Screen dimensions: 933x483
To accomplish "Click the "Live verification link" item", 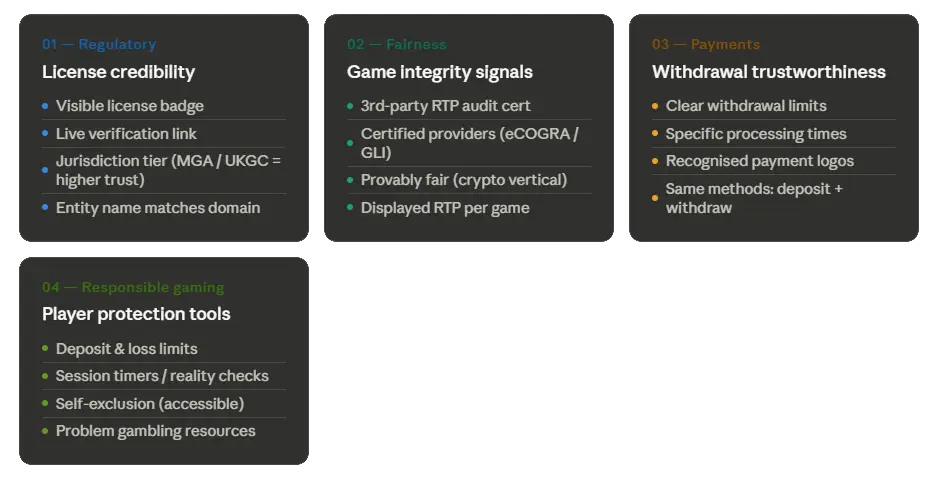I will [x=126, y=134].
